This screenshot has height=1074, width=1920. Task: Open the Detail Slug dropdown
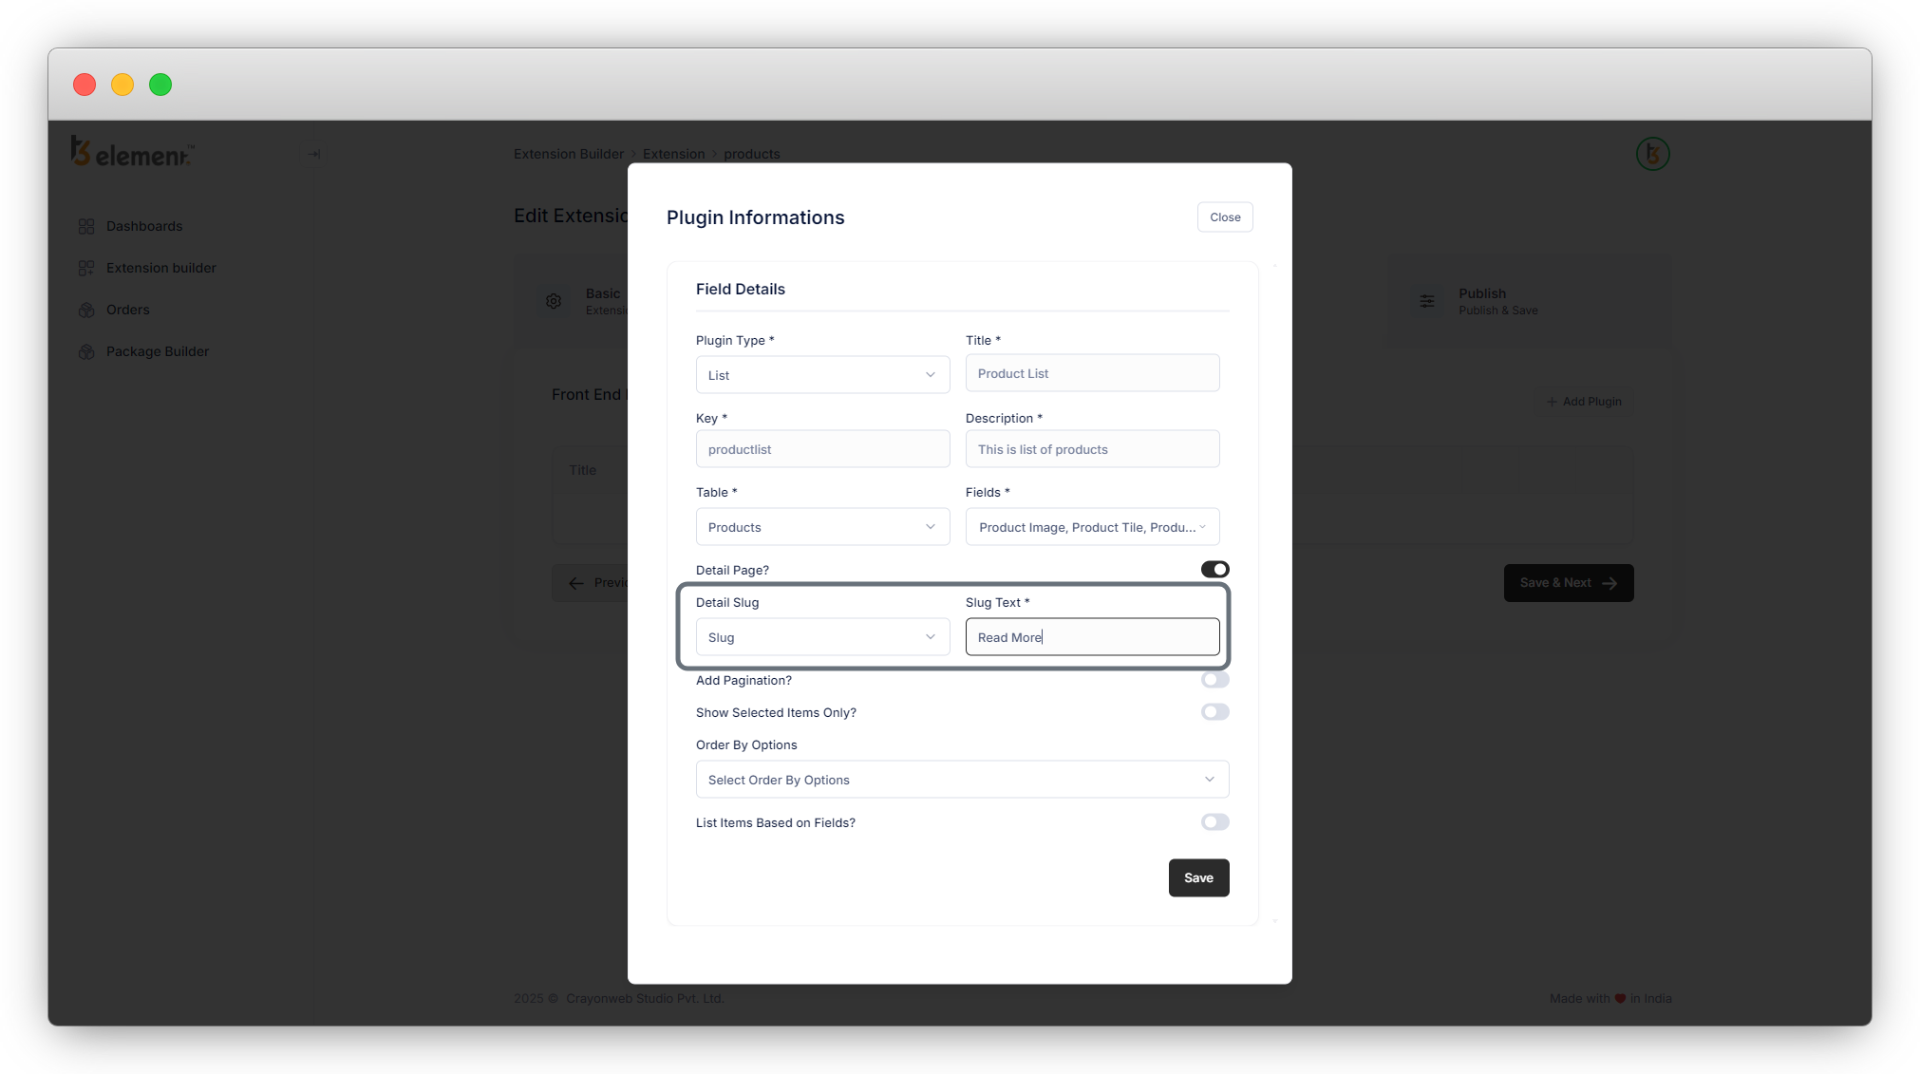coord(822,637)
